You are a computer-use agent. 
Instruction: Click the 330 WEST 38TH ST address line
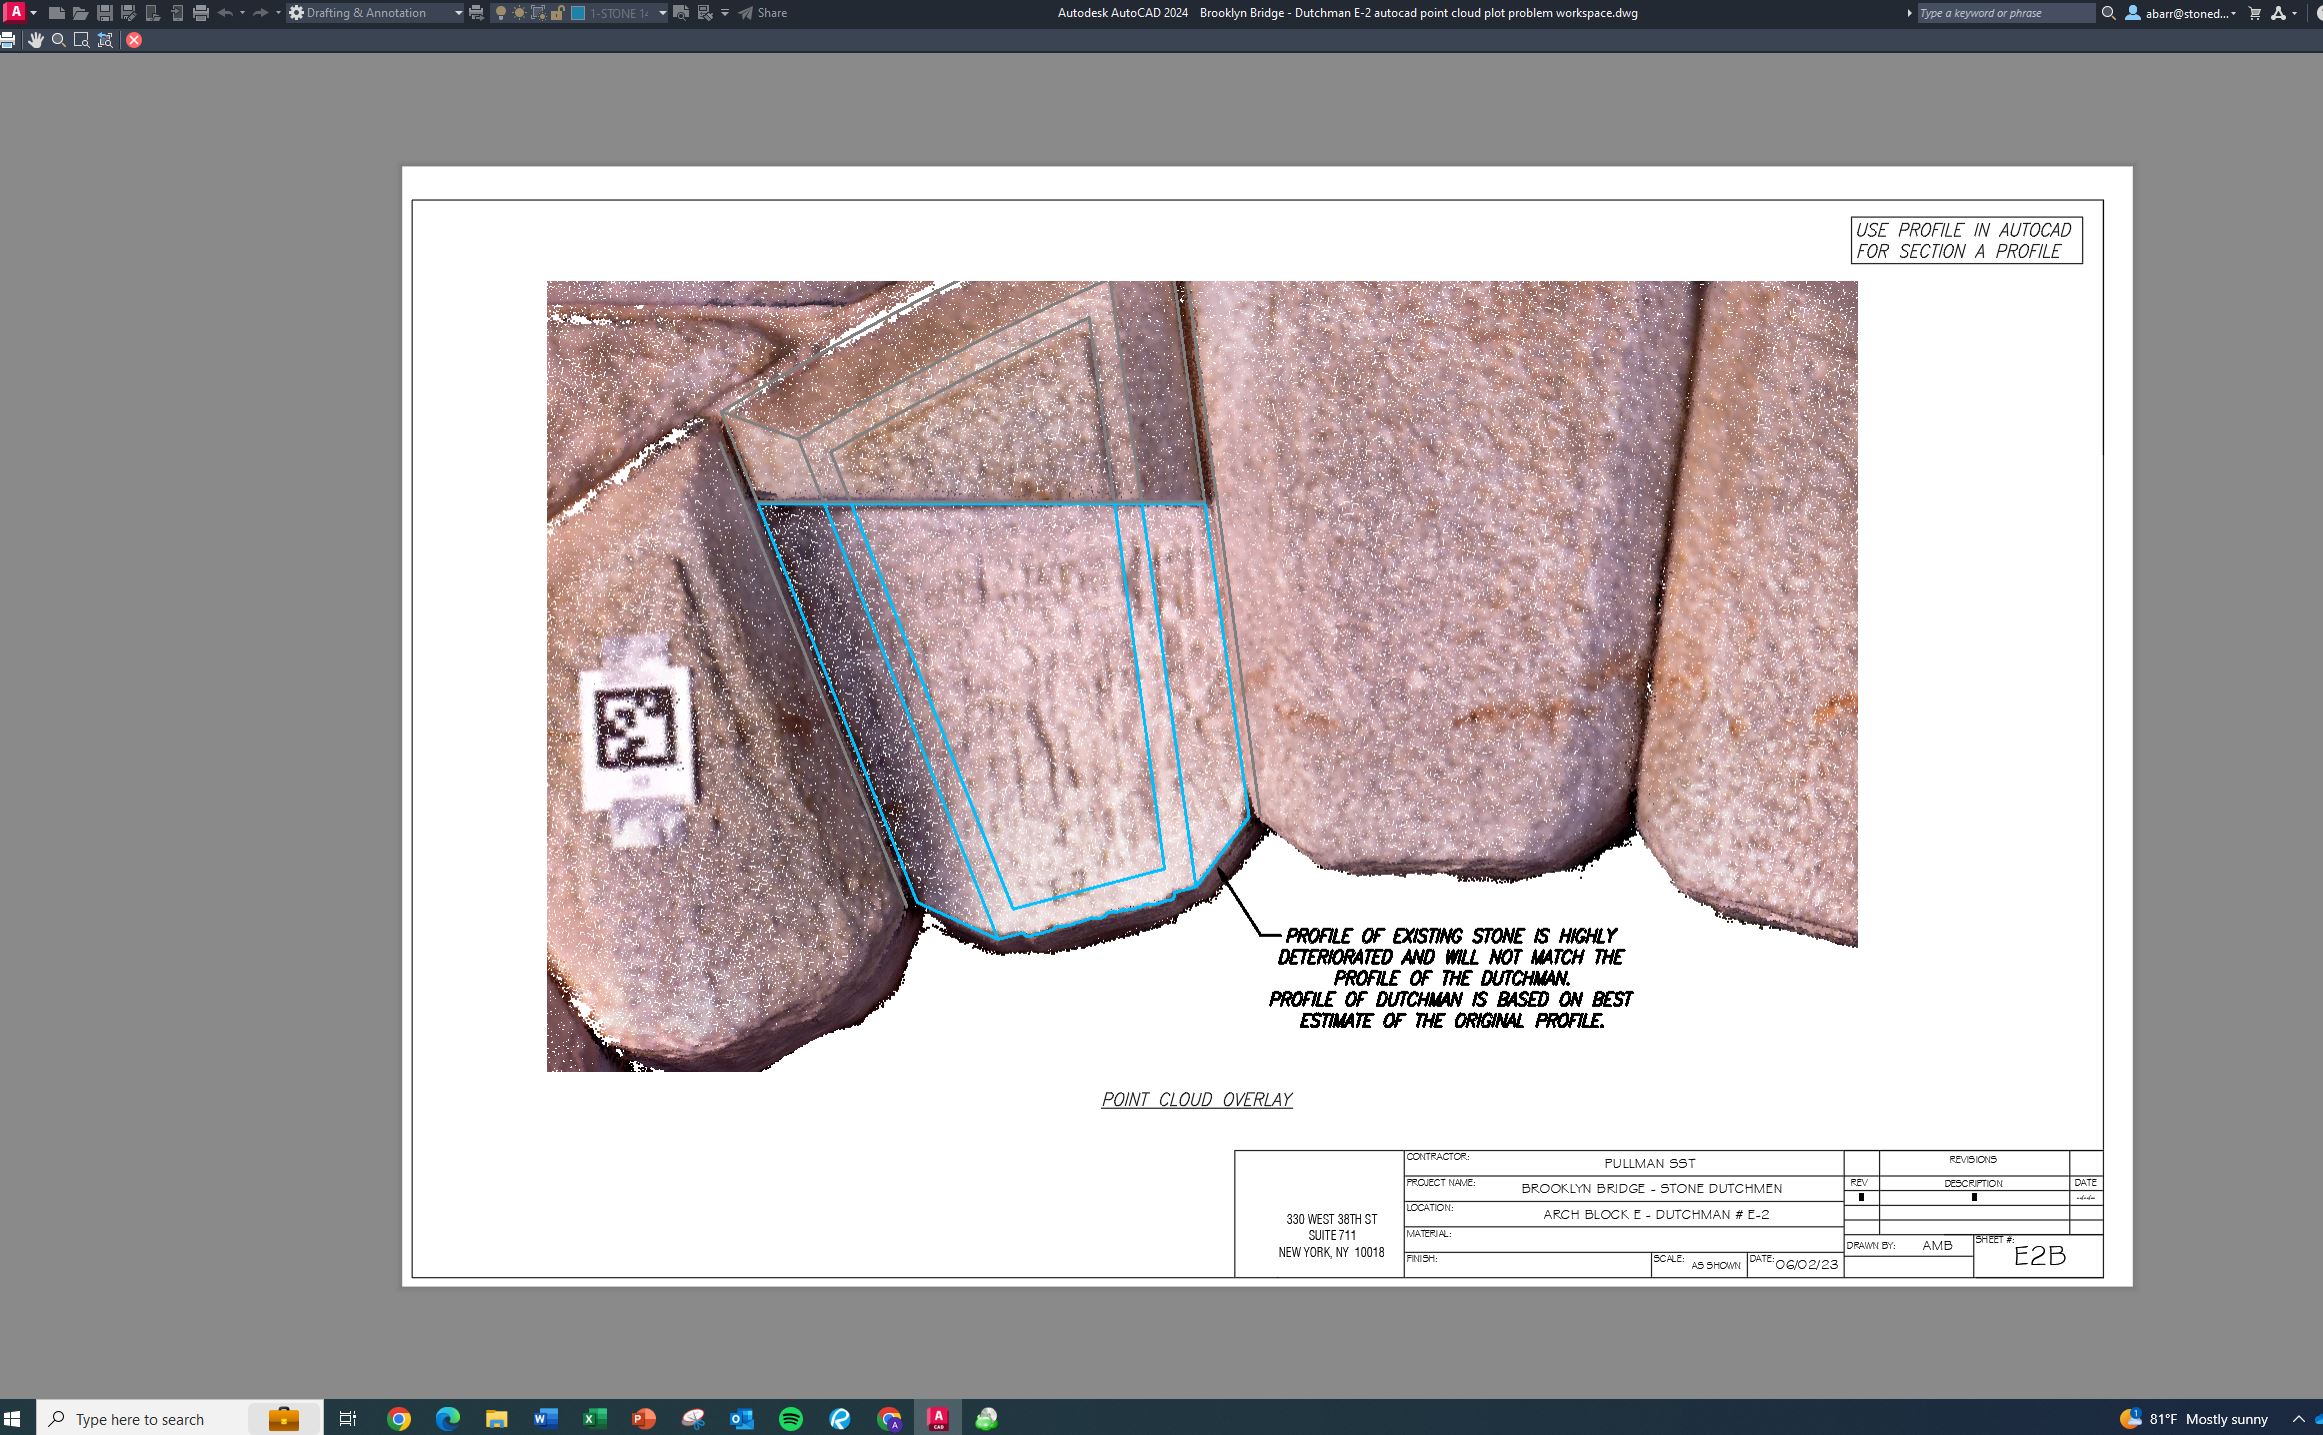tap(1331, 1219)
